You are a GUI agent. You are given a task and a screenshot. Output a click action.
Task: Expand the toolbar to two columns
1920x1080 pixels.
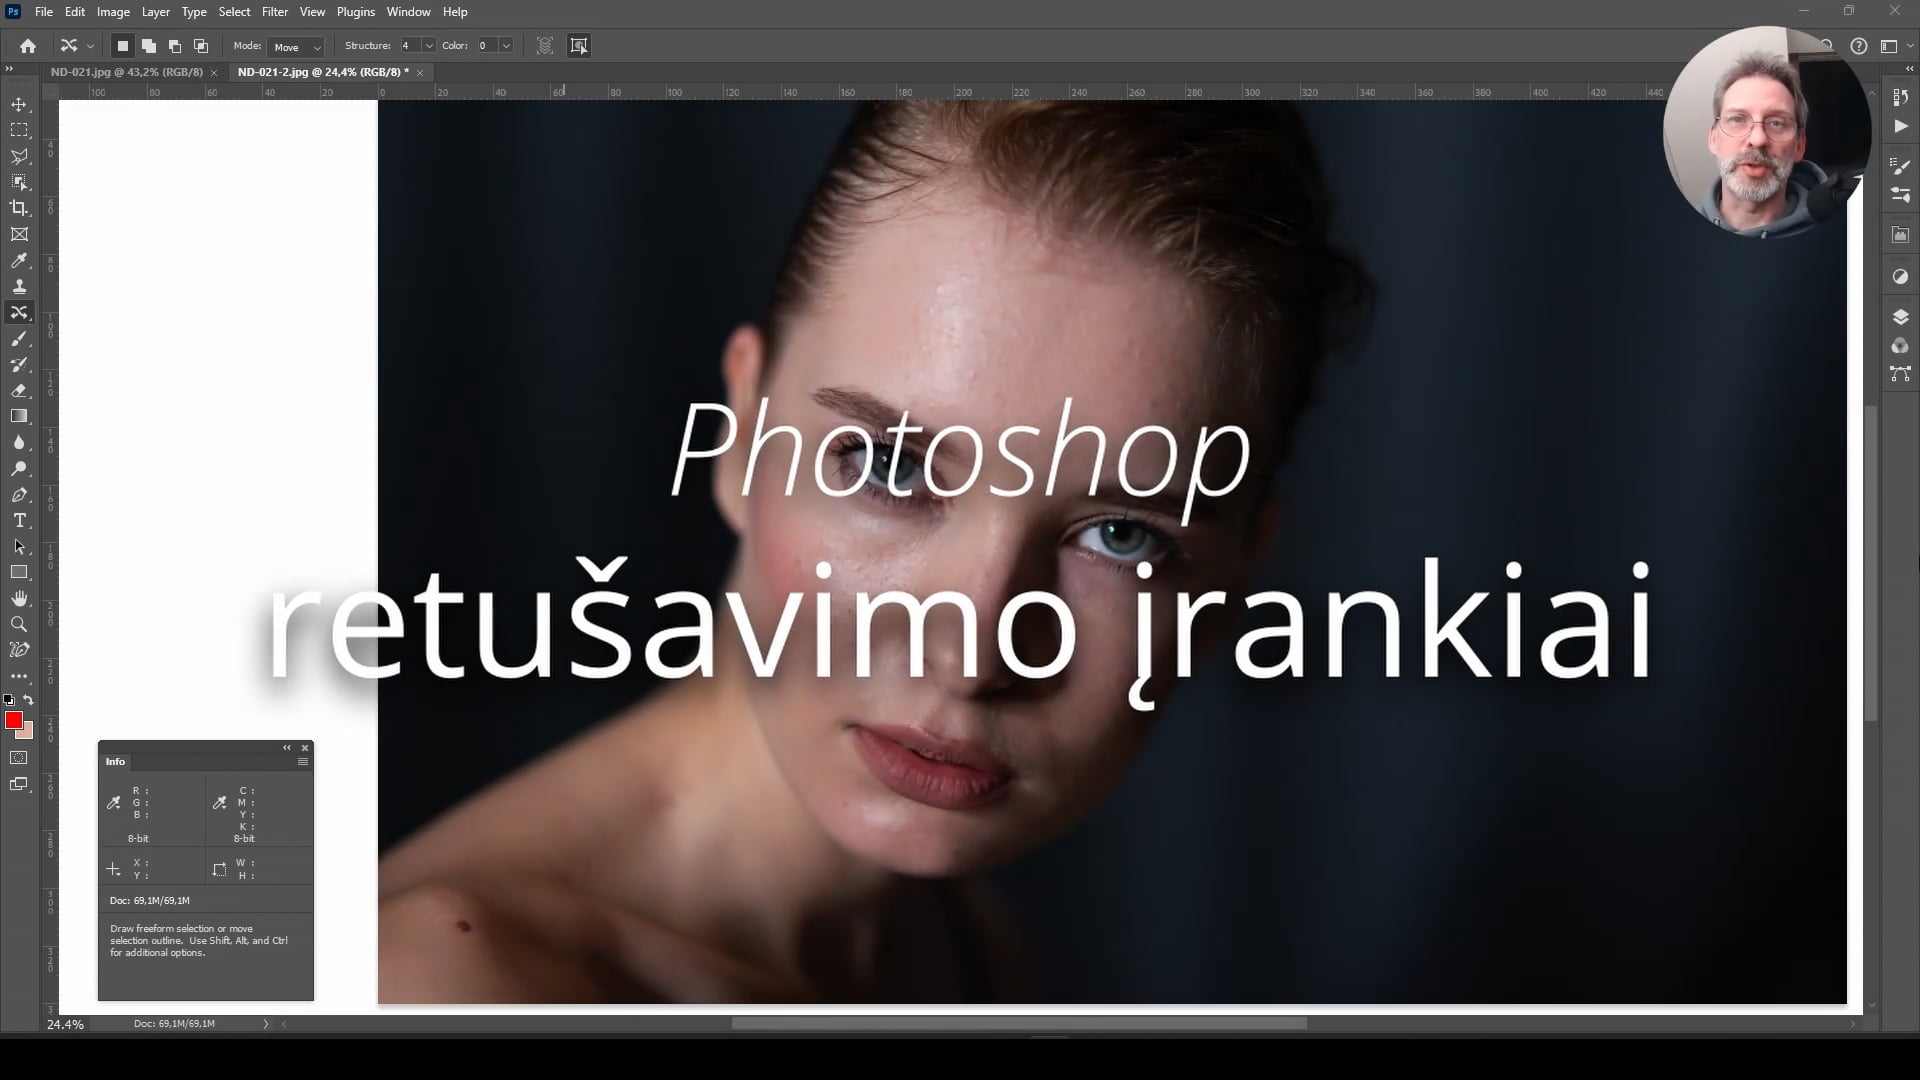[x=9, y=69]
